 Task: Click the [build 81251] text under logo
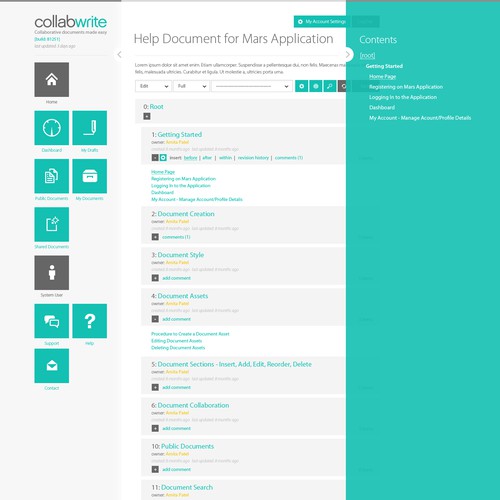(47, 39)
